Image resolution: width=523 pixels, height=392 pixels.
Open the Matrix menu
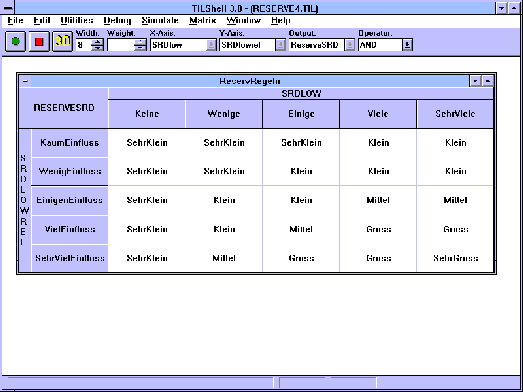[x=203, y=20]
